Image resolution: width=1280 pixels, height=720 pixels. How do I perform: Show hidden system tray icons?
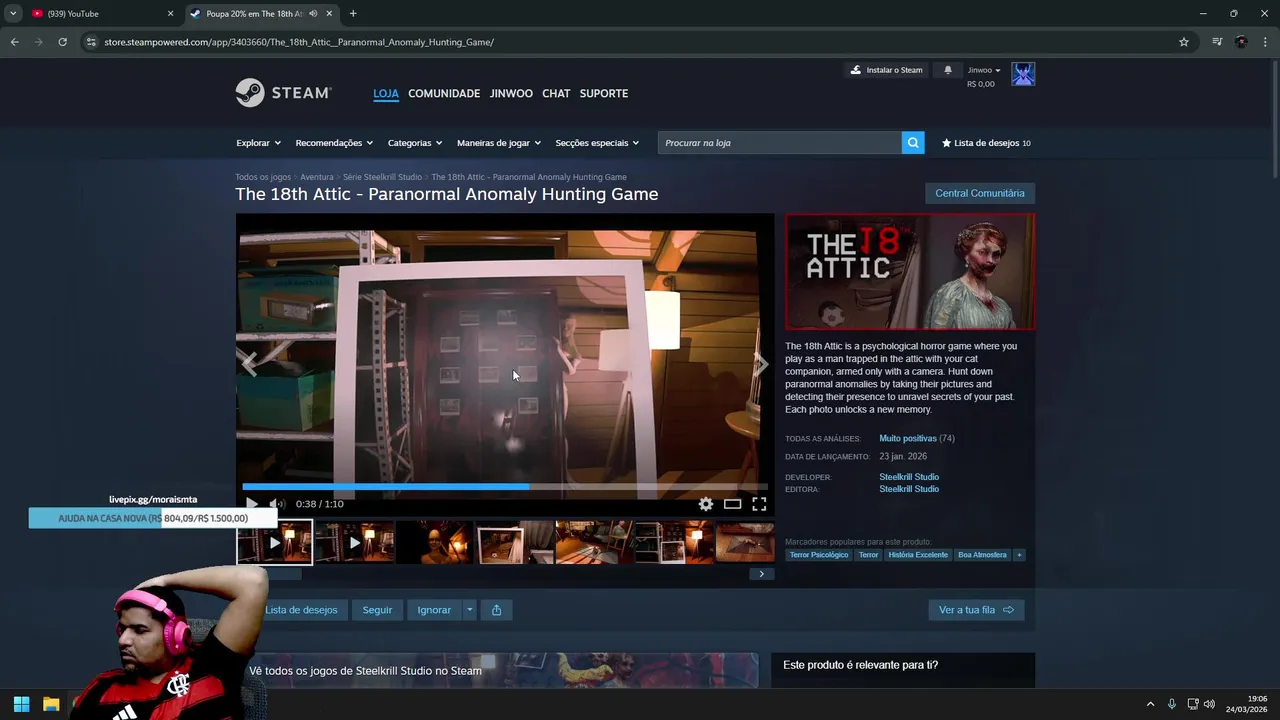[x=1150, y=704]
